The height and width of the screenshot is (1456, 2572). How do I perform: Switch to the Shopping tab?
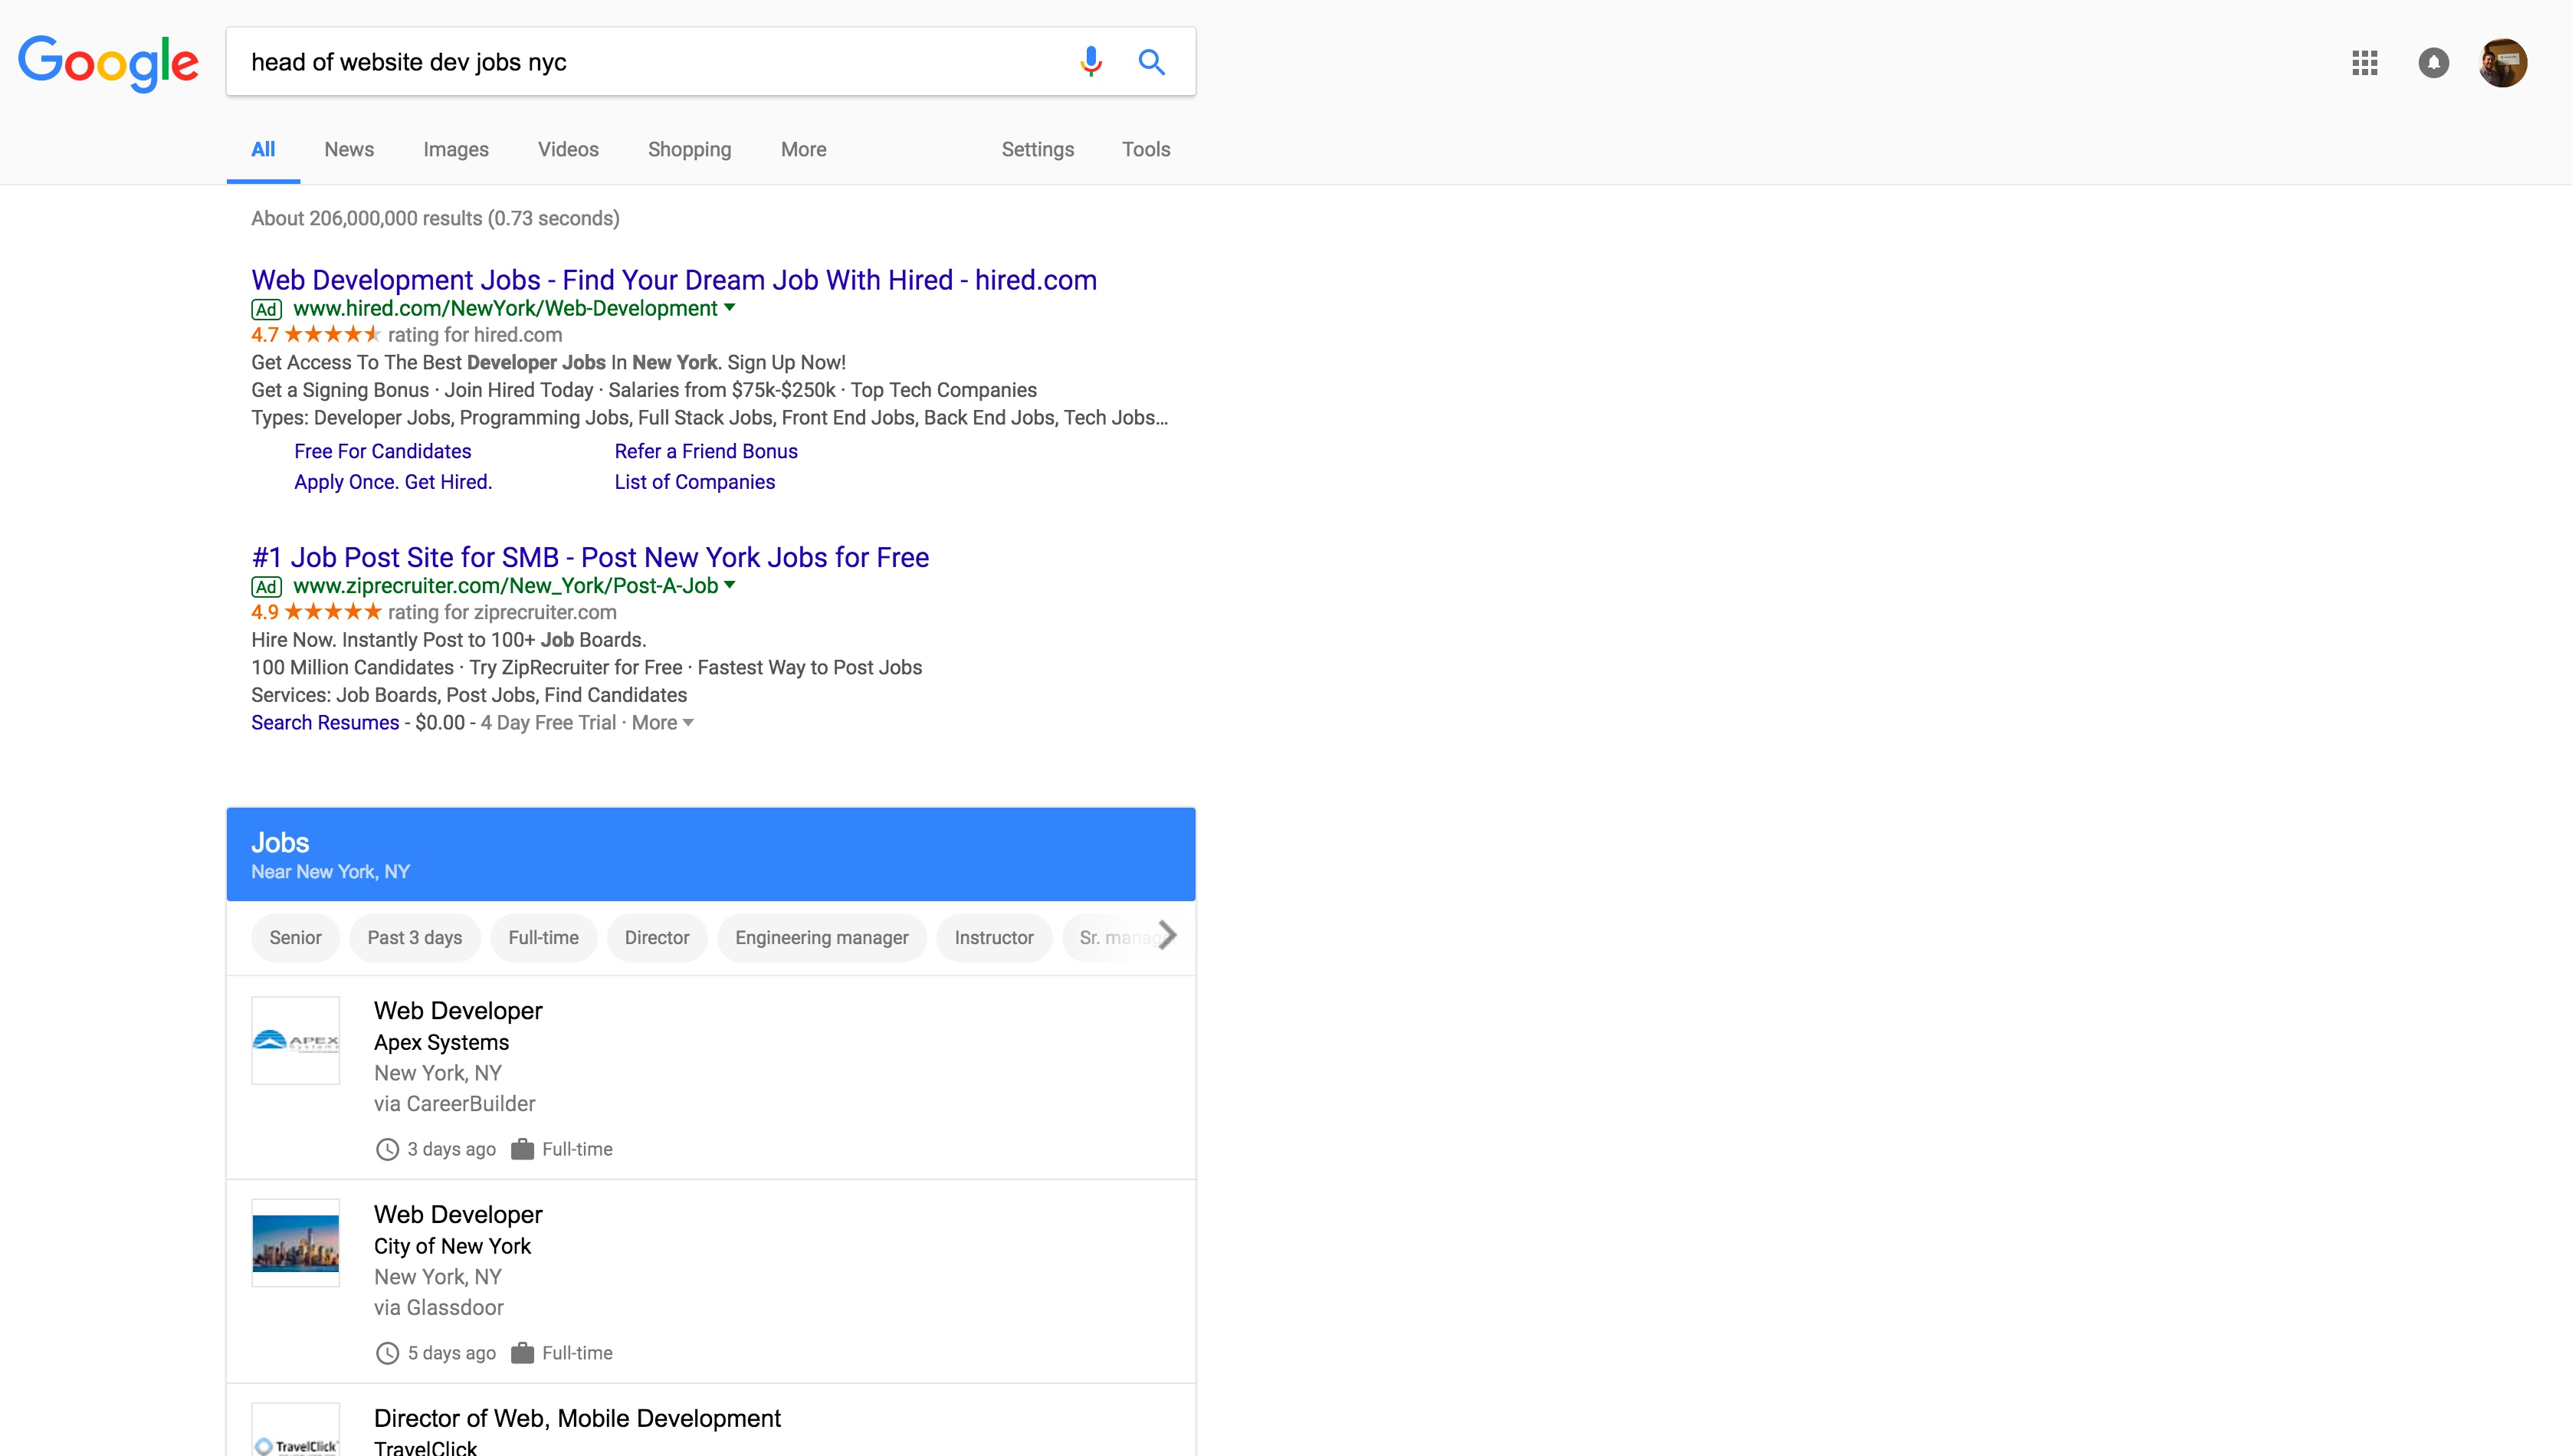[690, 150]
